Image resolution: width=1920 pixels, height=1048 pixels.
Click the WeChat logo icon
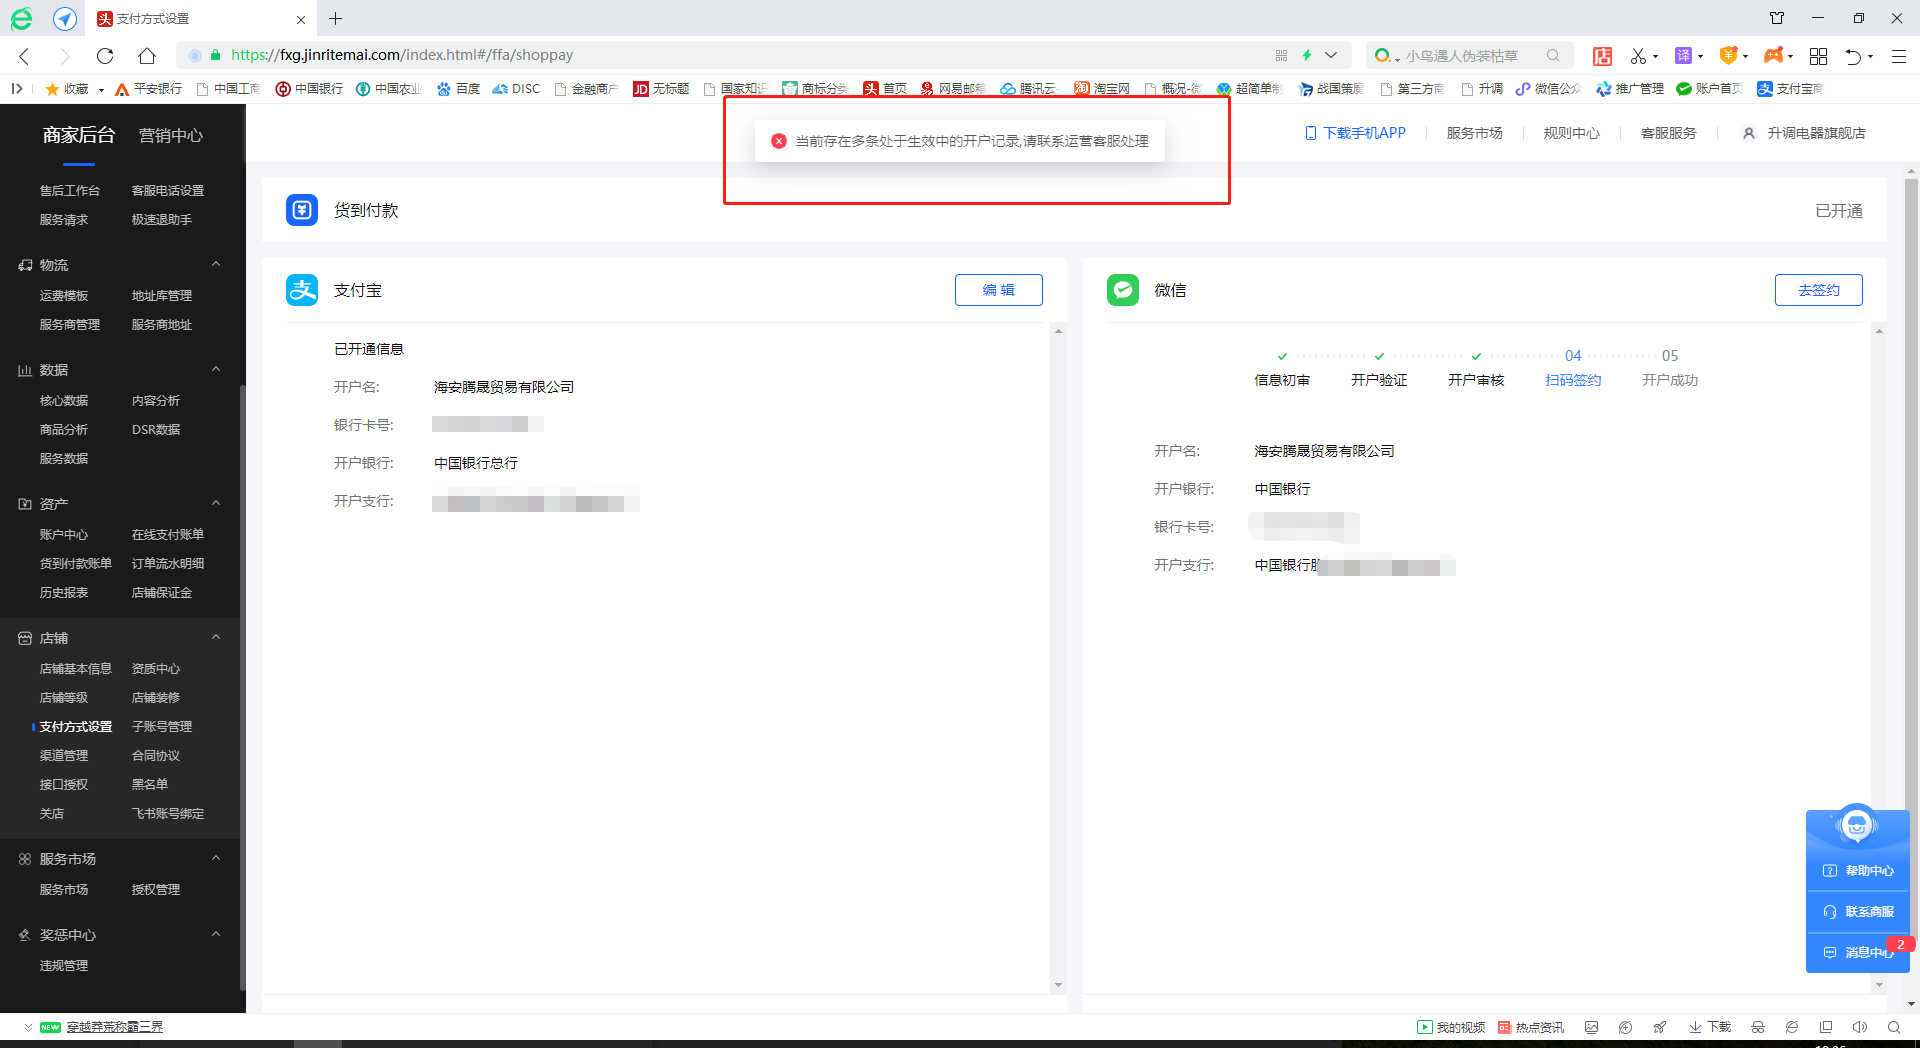click(1123, 290)
